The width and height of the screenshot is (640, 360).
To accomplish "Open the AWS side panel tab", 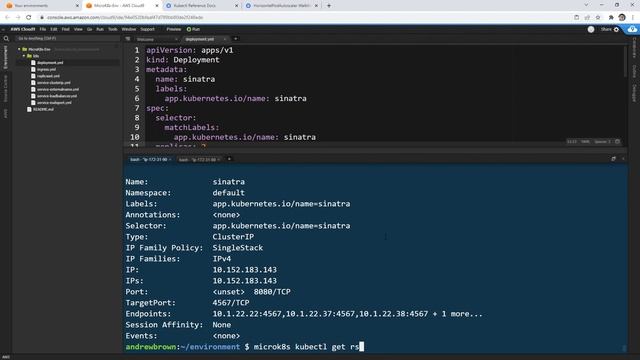I will 5,113.
